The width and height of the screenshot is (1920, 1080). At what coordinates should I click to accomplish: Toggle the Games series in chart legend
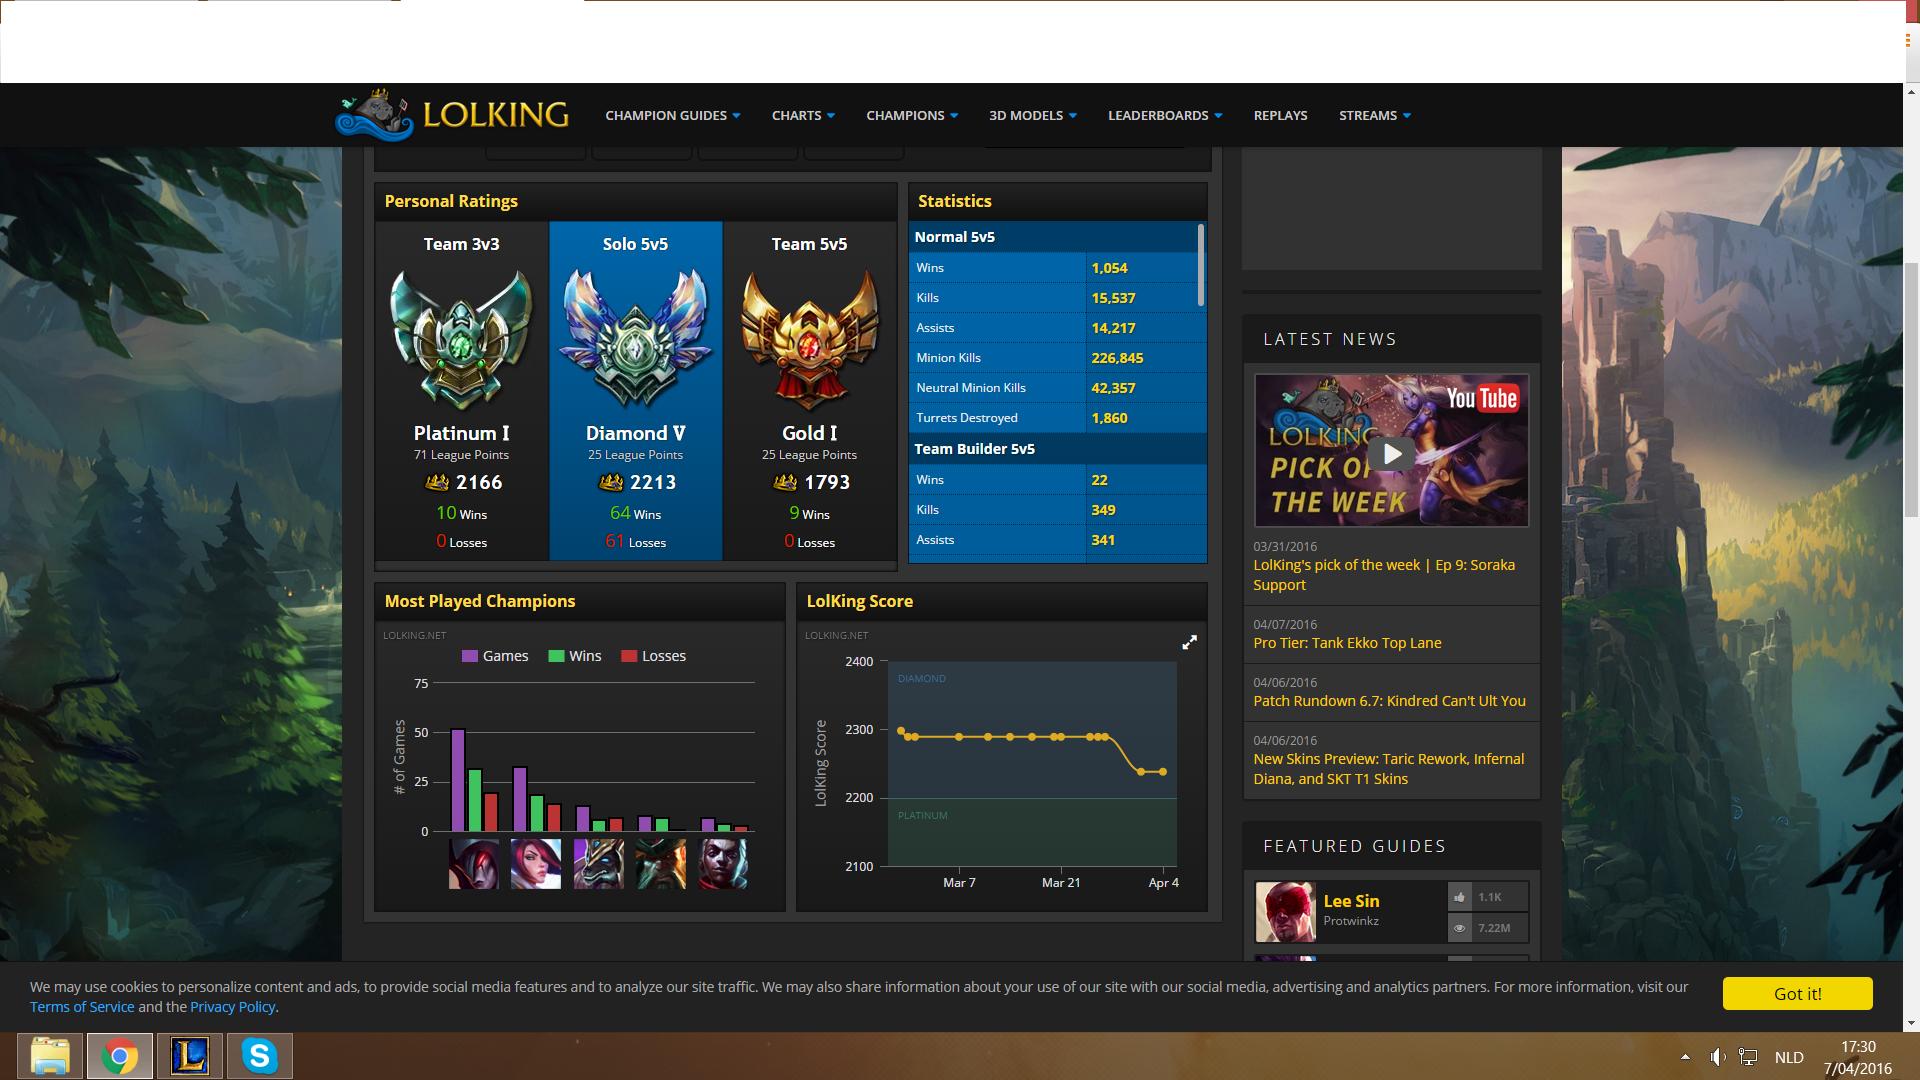click(495, 656)
